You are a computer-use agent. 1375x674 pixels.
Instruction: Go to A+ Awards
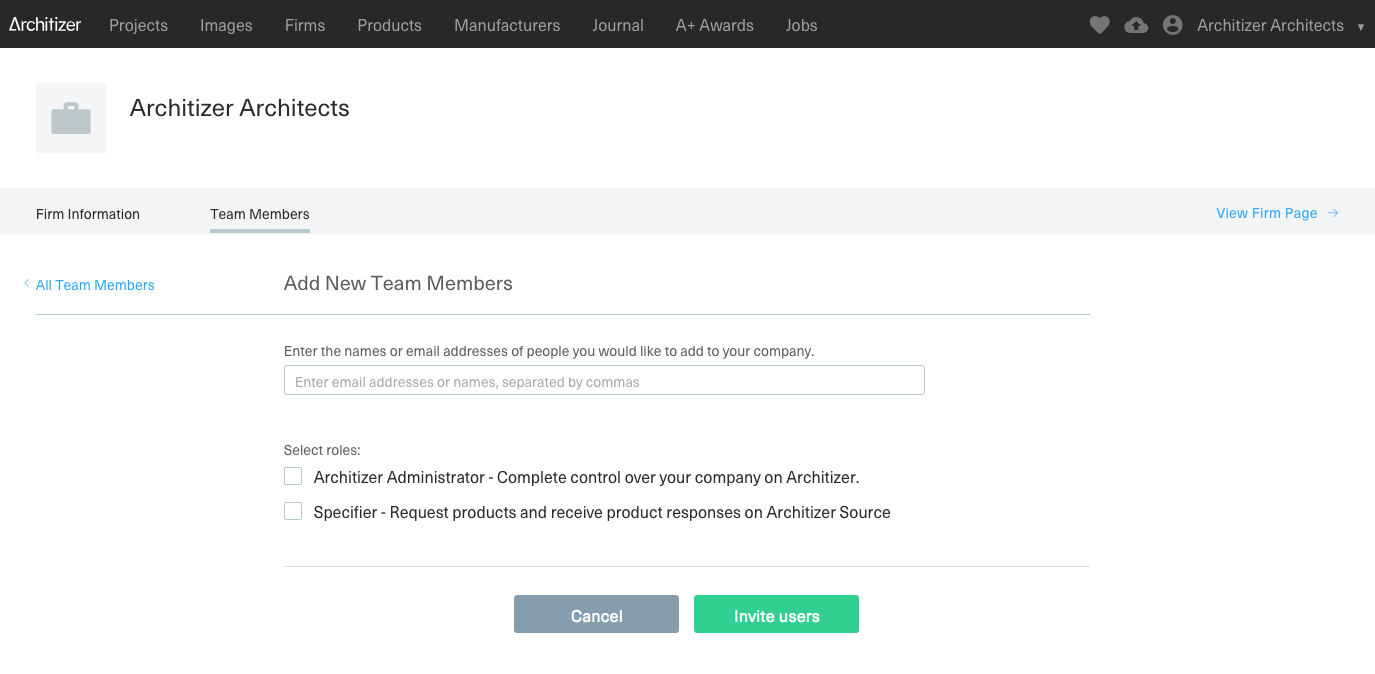[714, 25]
